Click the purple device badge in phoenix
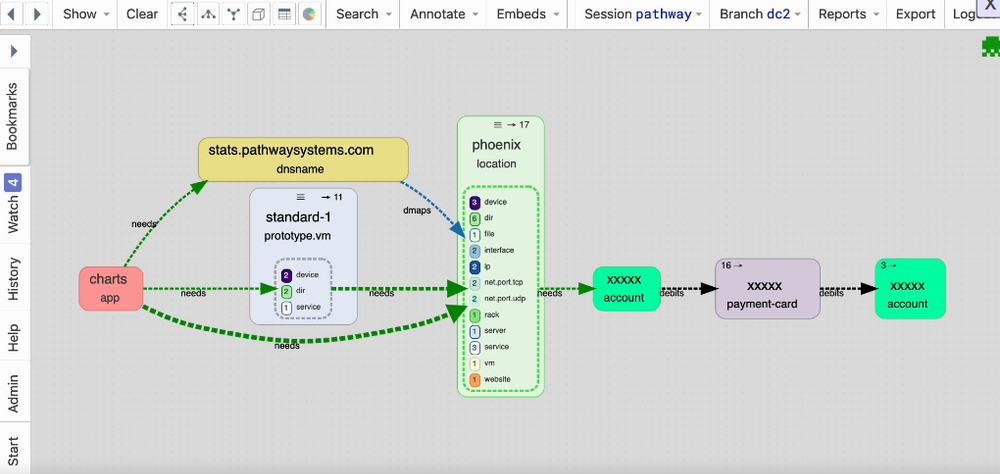The height and width of the screenshot is (474, 1000). point(474,202)
